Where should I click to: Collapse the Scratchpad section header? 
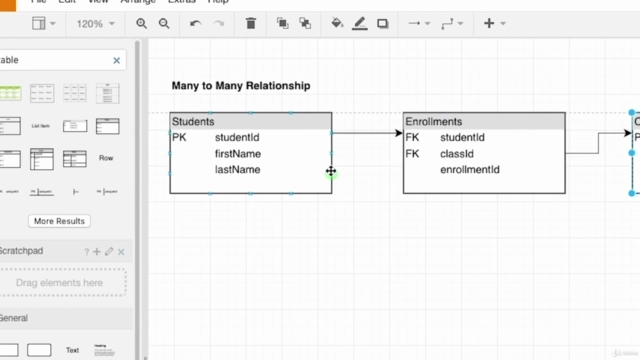pyautogui.click(x=21, y=251)
